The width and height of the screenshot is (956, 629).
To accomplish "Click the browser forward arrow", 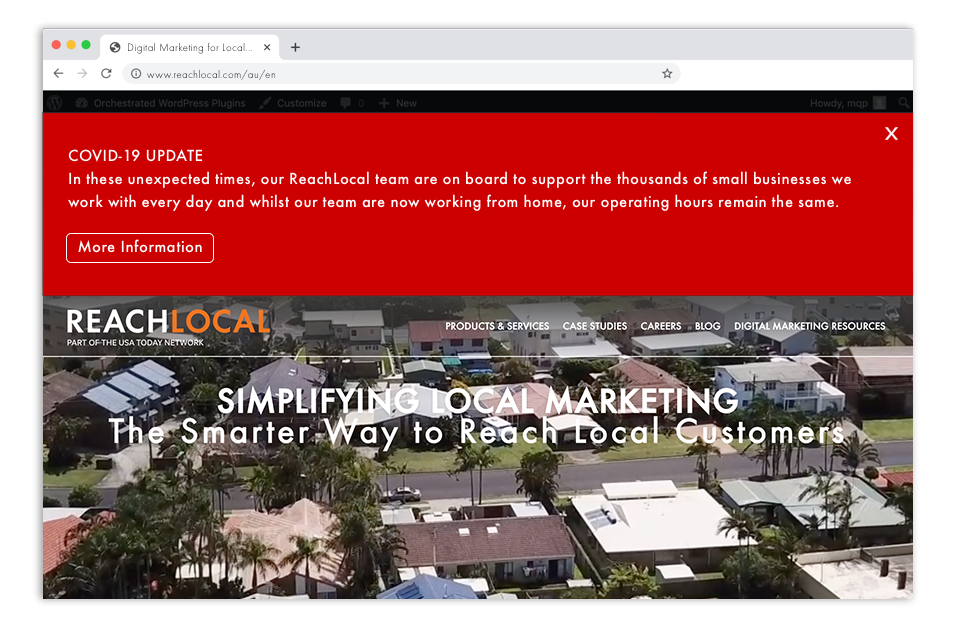I will tap(82, 74).
